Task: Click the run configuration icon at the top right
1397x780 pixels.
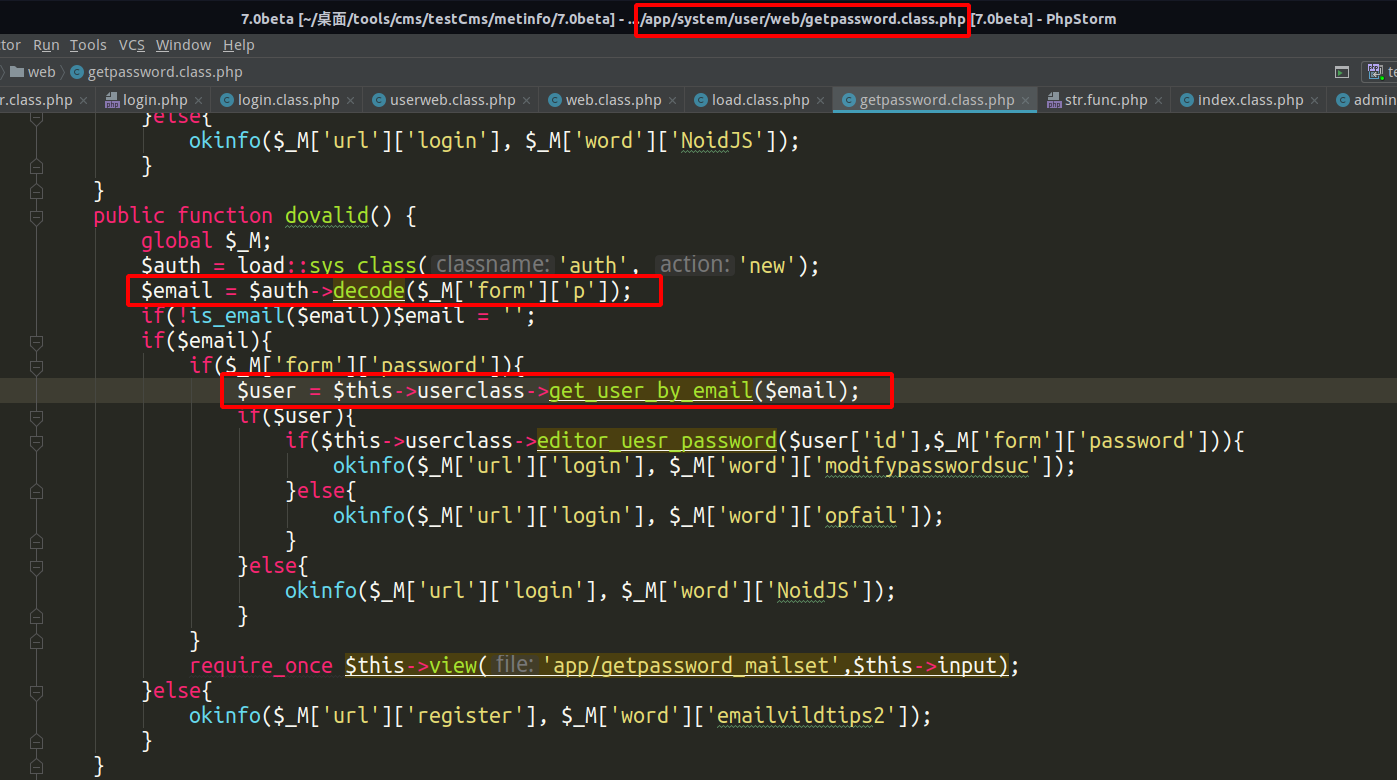Action: [1377, 72]
